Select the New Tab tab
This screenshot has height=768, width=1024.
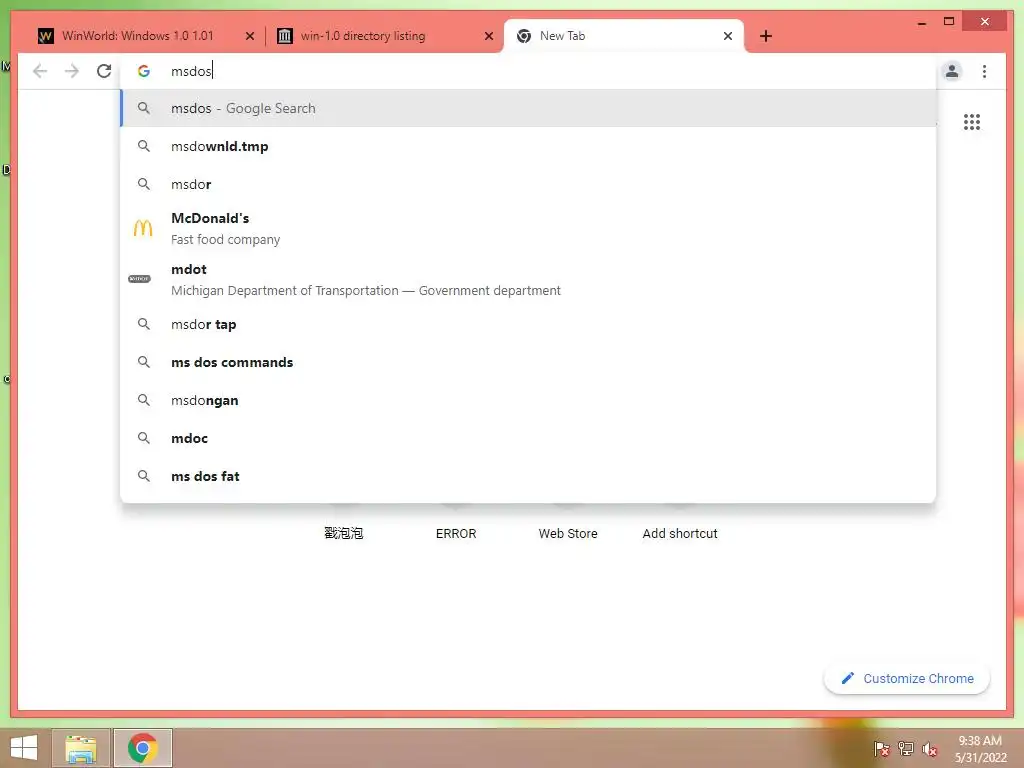[624, 36]
